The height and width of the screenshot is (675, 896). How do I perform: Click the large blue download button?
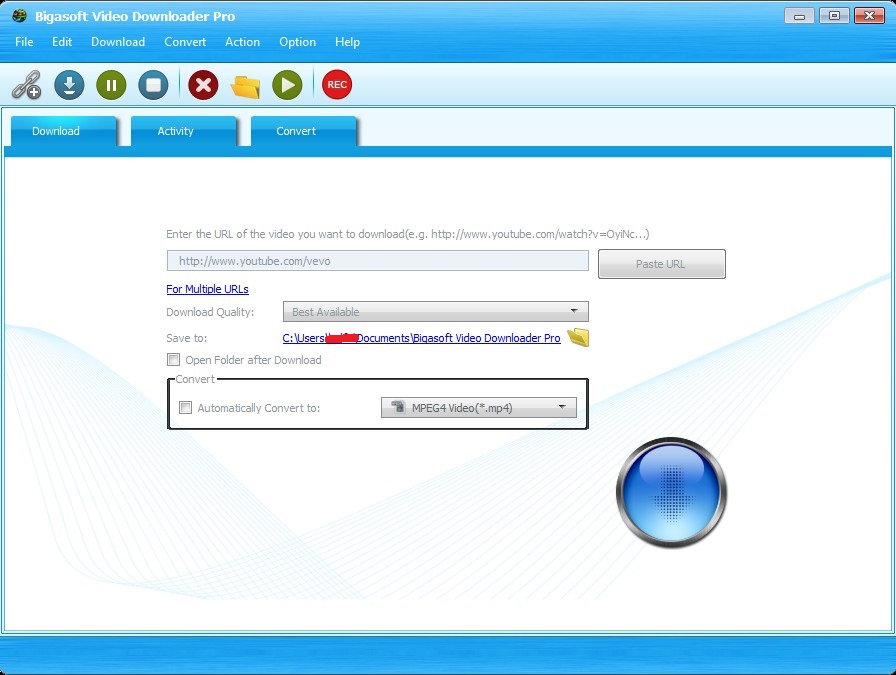pos(671,492)
